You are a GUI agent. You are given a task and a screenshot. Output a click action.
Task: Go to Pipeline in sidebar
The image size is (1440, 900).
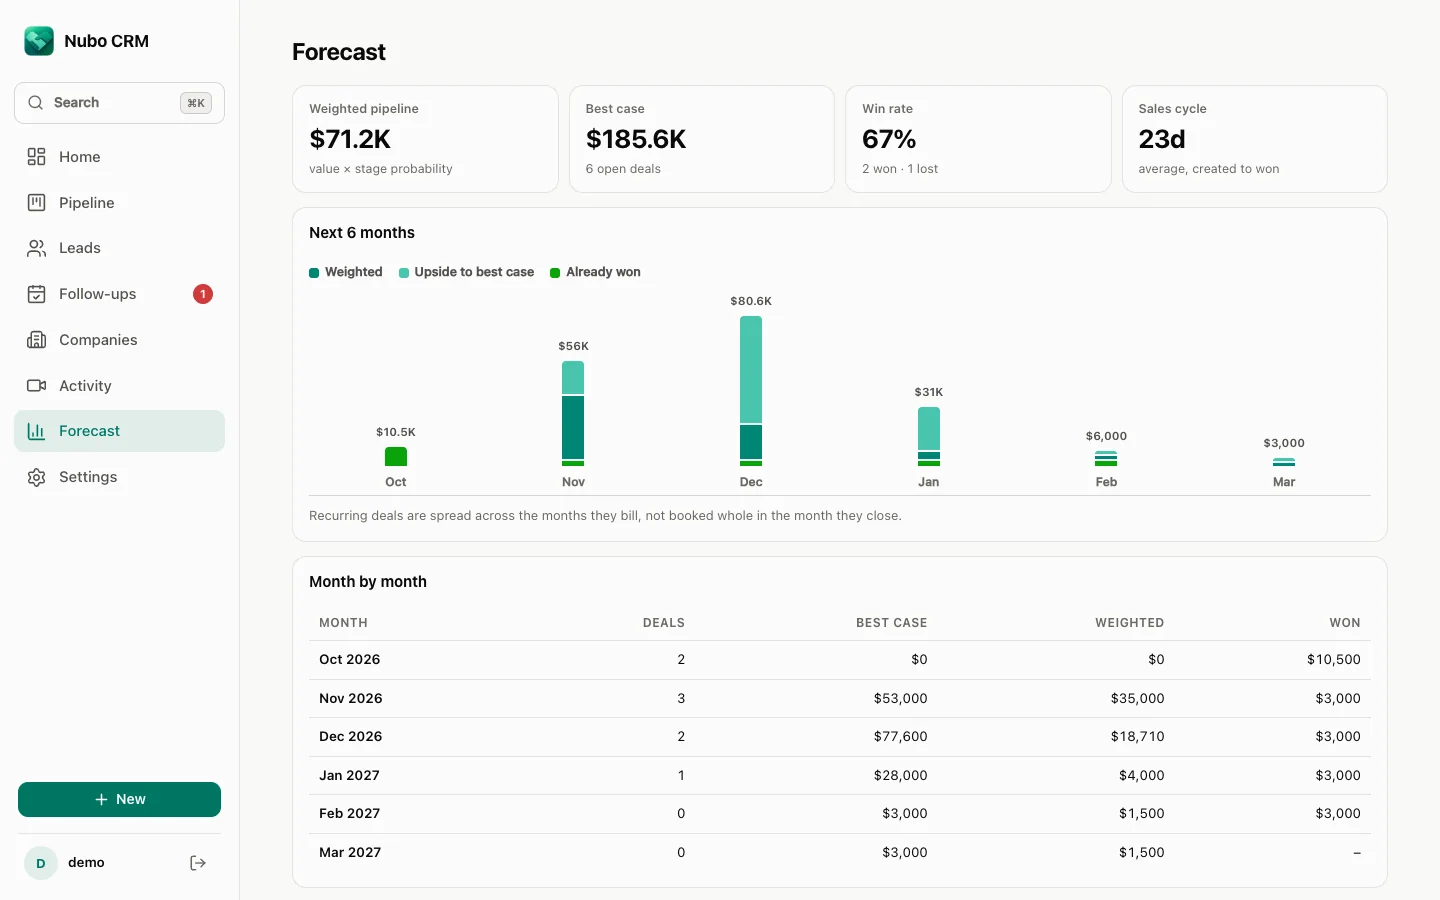click(119, 203)
